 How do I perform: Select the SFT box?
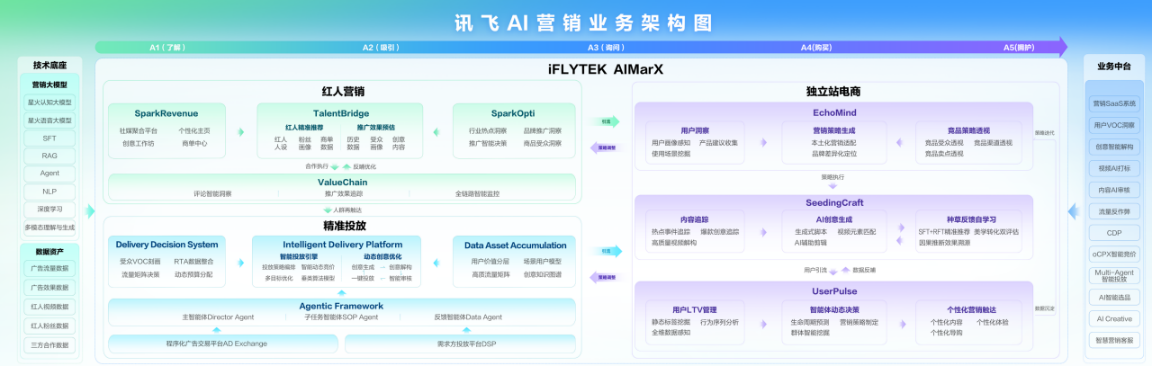(50, 137)
